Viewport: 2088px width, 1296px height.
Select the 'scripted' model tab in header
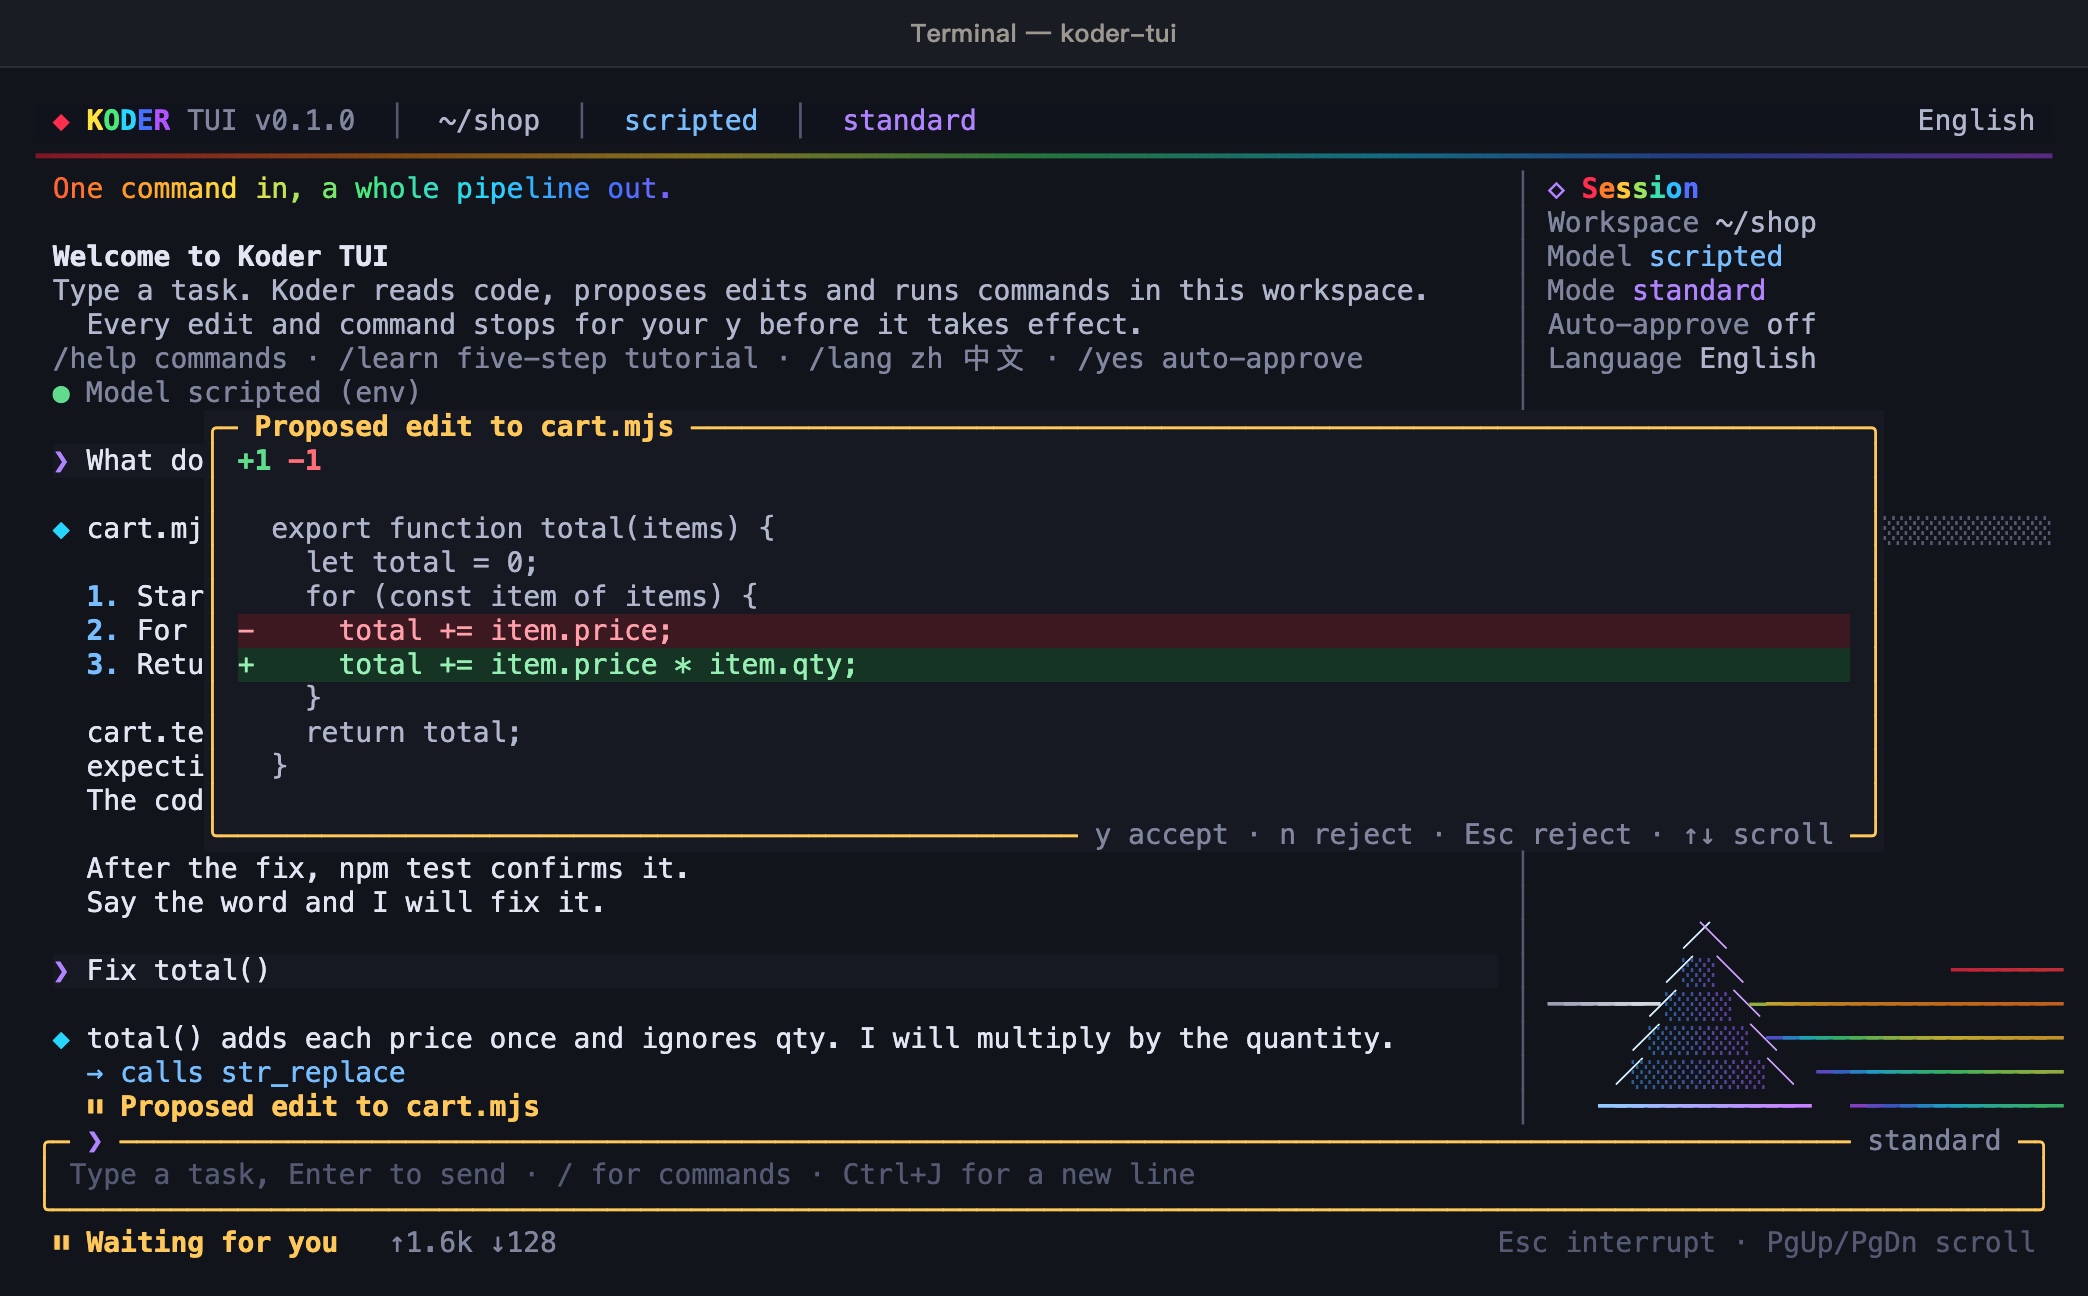pos(690,121)
